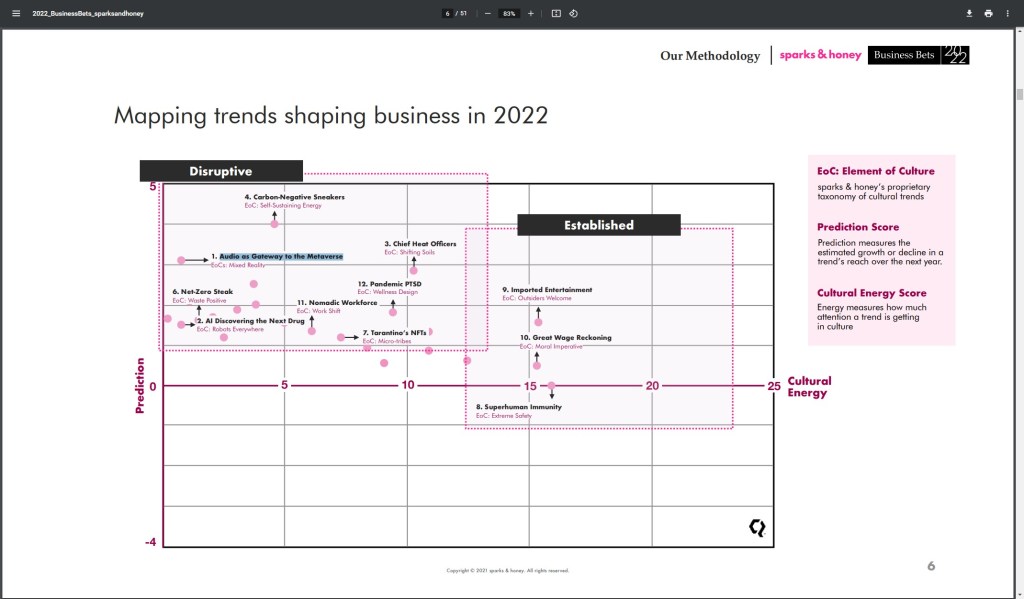Select the page number input field
Screen dimensions: 1024x599
click(x=447, y=13)
